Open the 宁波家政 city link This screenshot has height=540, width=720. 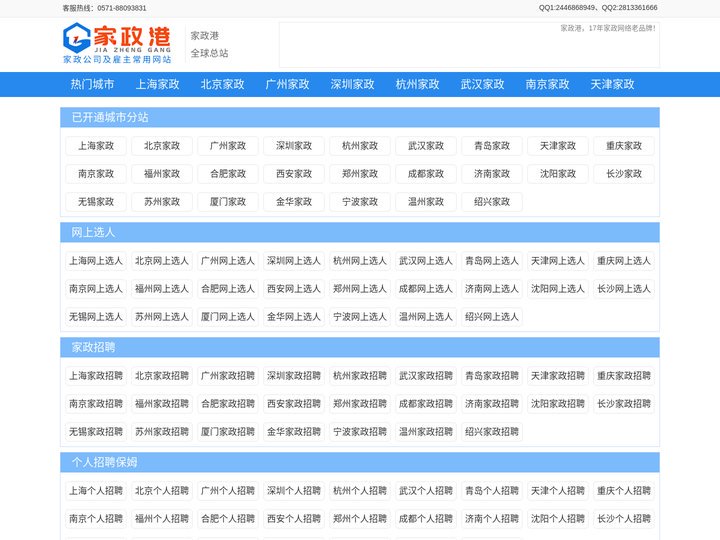coord(360,202)
